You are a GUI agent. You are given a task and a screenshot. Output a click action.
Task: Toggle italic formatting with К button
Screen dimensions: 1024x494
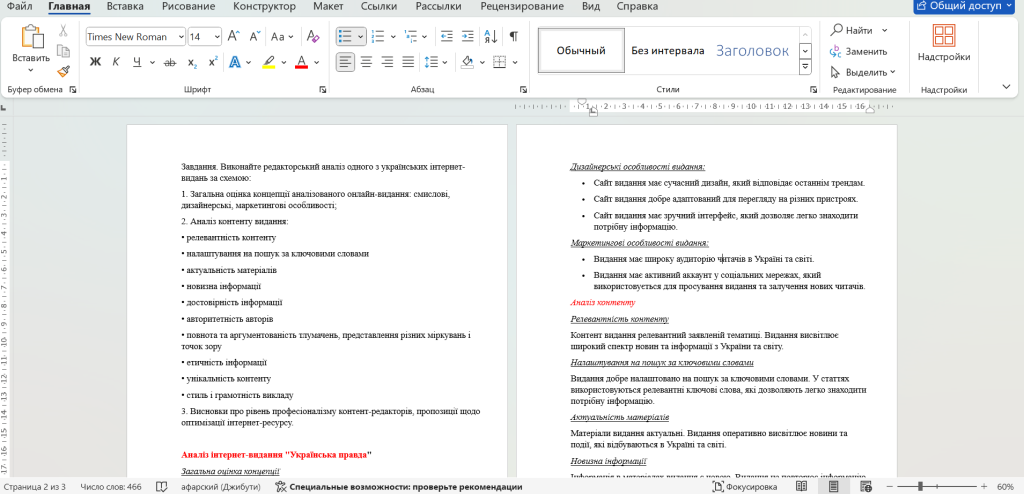pos(117,62)
